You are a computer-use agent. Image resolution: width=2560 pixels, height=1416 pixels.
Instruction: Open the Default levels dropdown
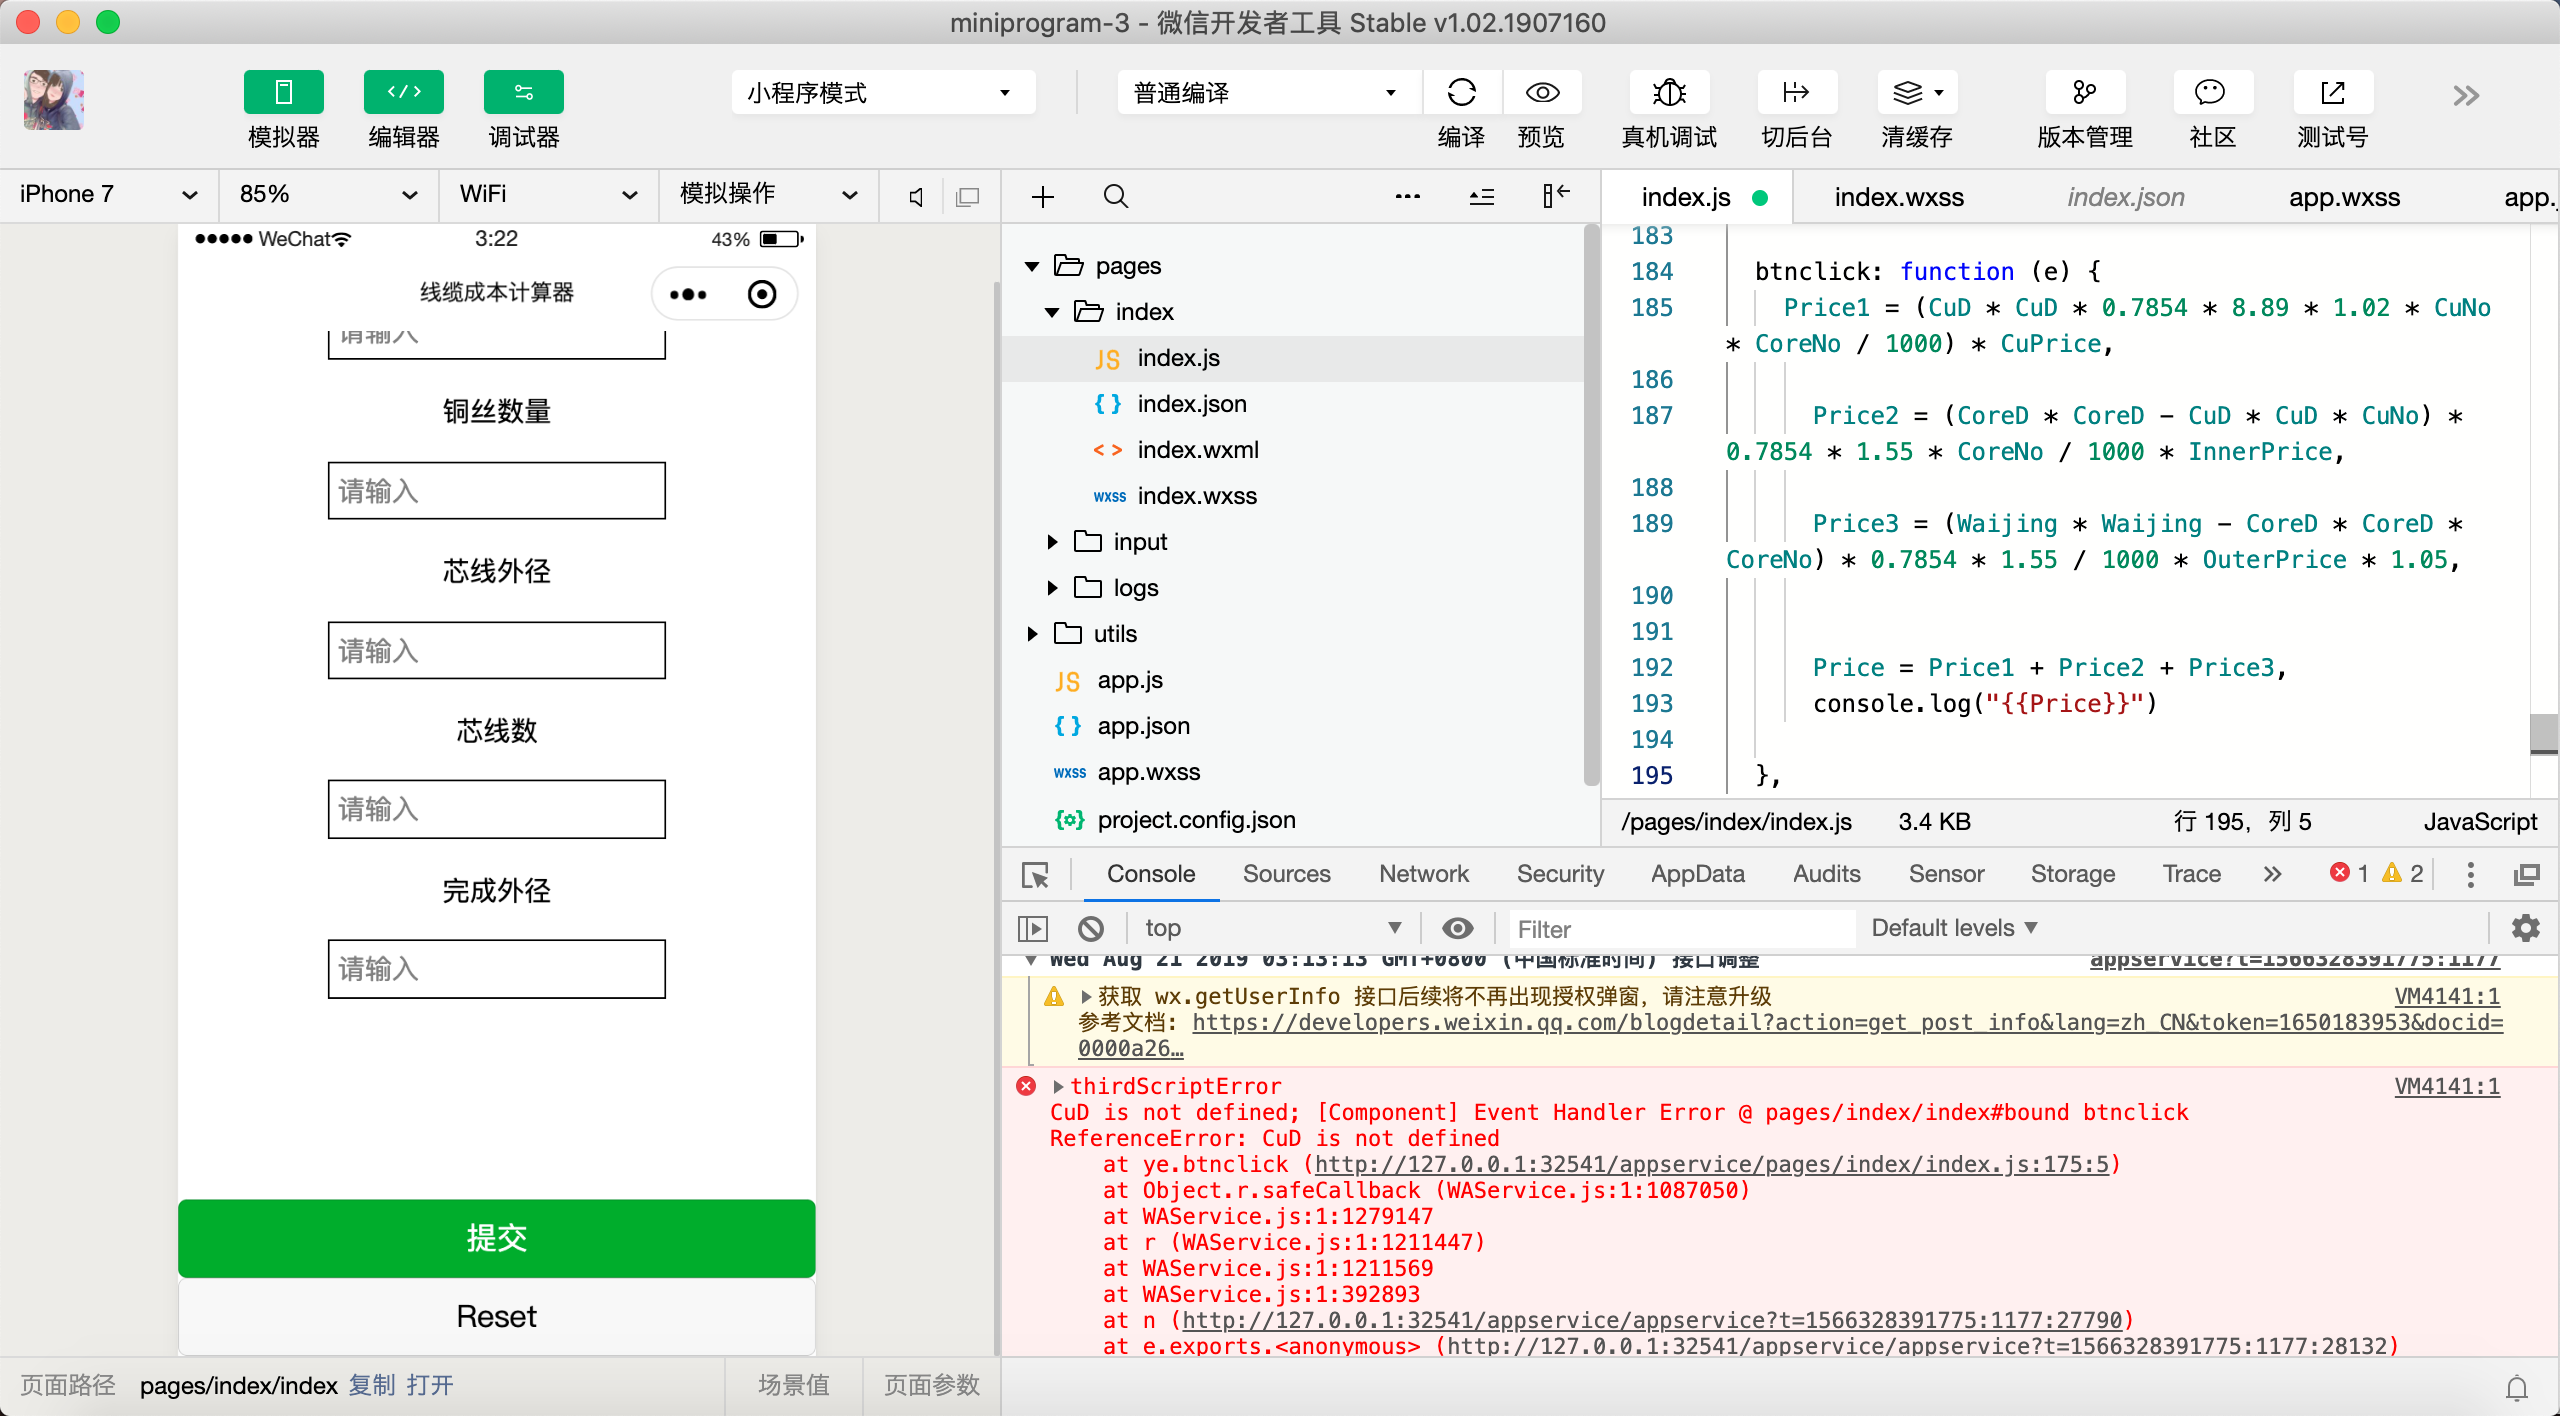point(1953,929)
